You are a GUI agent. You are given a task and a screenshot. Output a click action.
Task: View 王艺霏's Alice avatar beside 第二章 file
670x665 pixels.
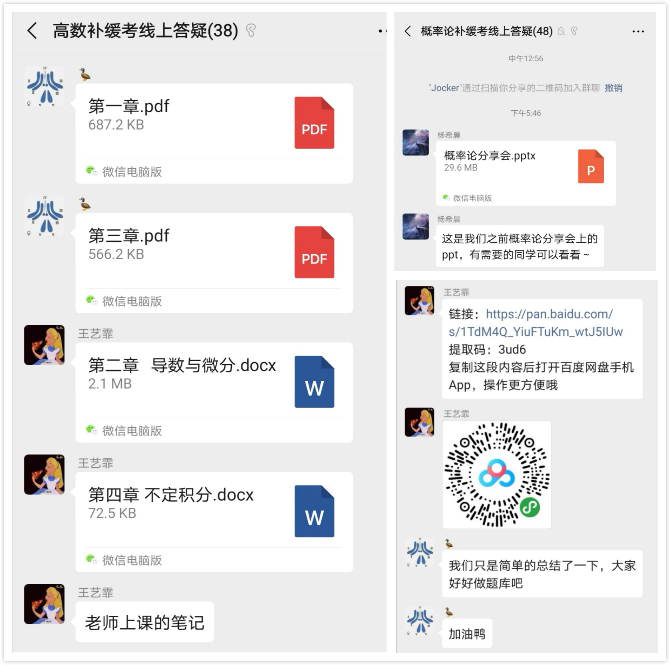44,345
